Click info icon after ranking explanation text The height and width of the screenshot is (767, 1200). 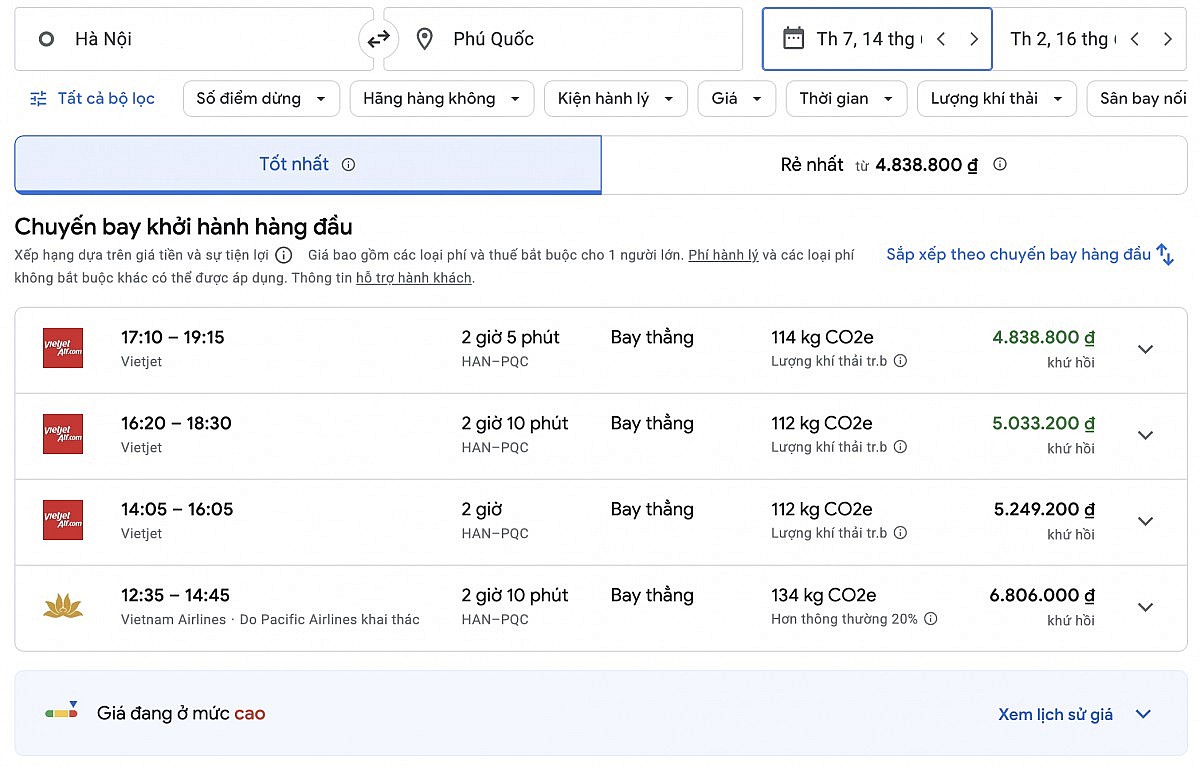point(284,255)
